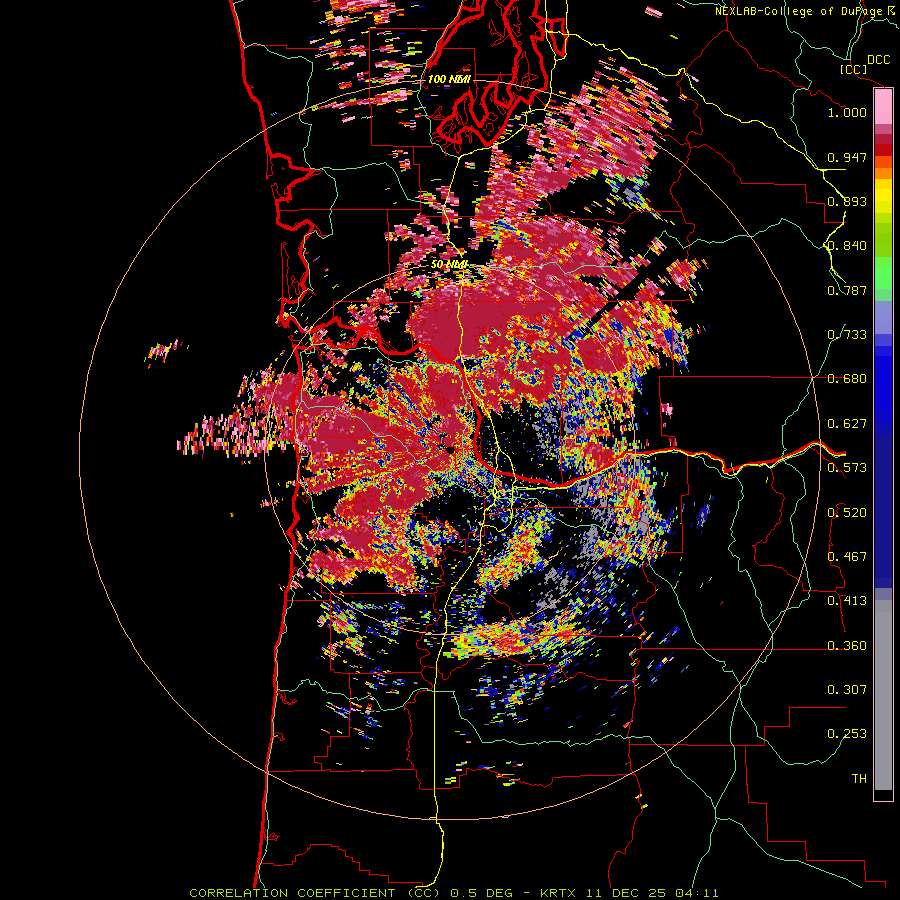Click the 0.627 color scale value
This screenshot has height=900, width=900.
coord(847,424)
